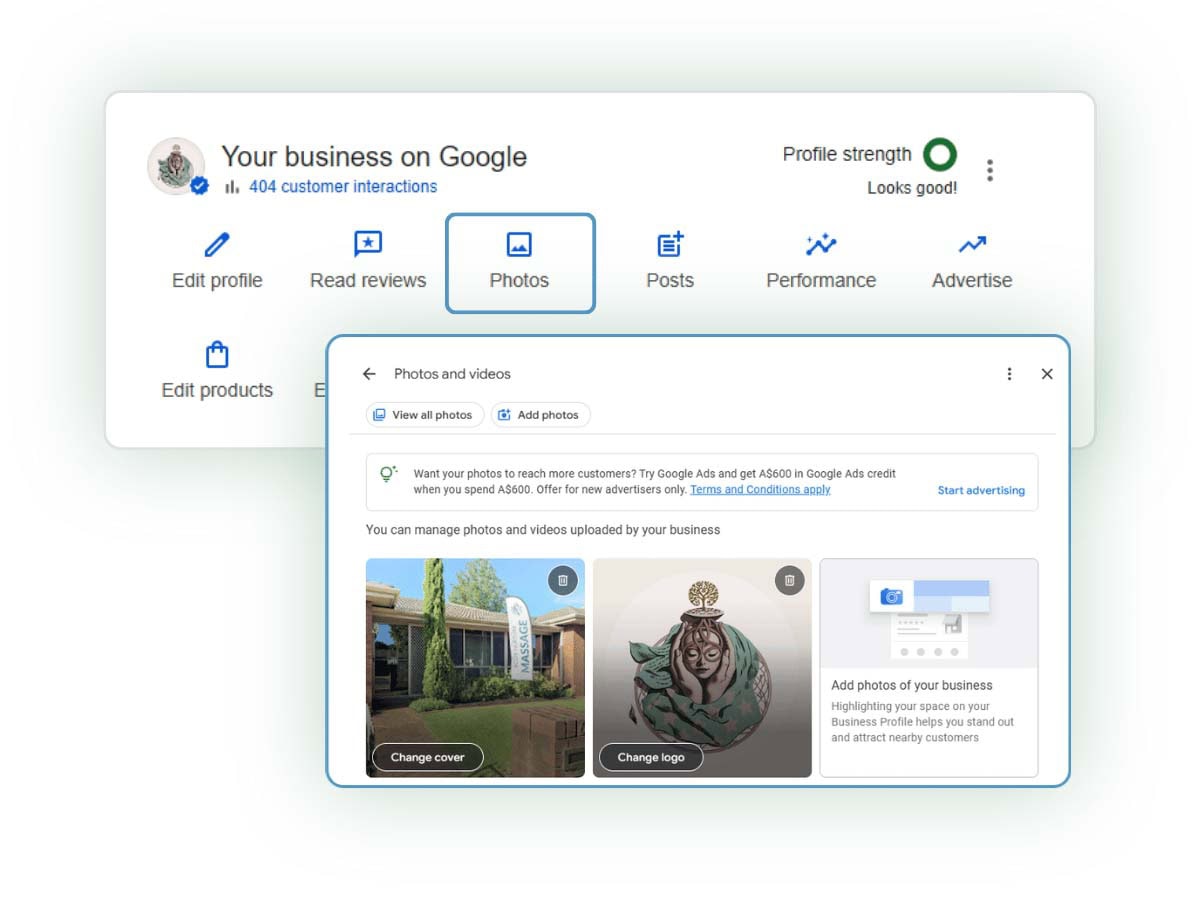Open Terms and Conditions apply link
The image size is (1200, 900).
pos(760,490)
